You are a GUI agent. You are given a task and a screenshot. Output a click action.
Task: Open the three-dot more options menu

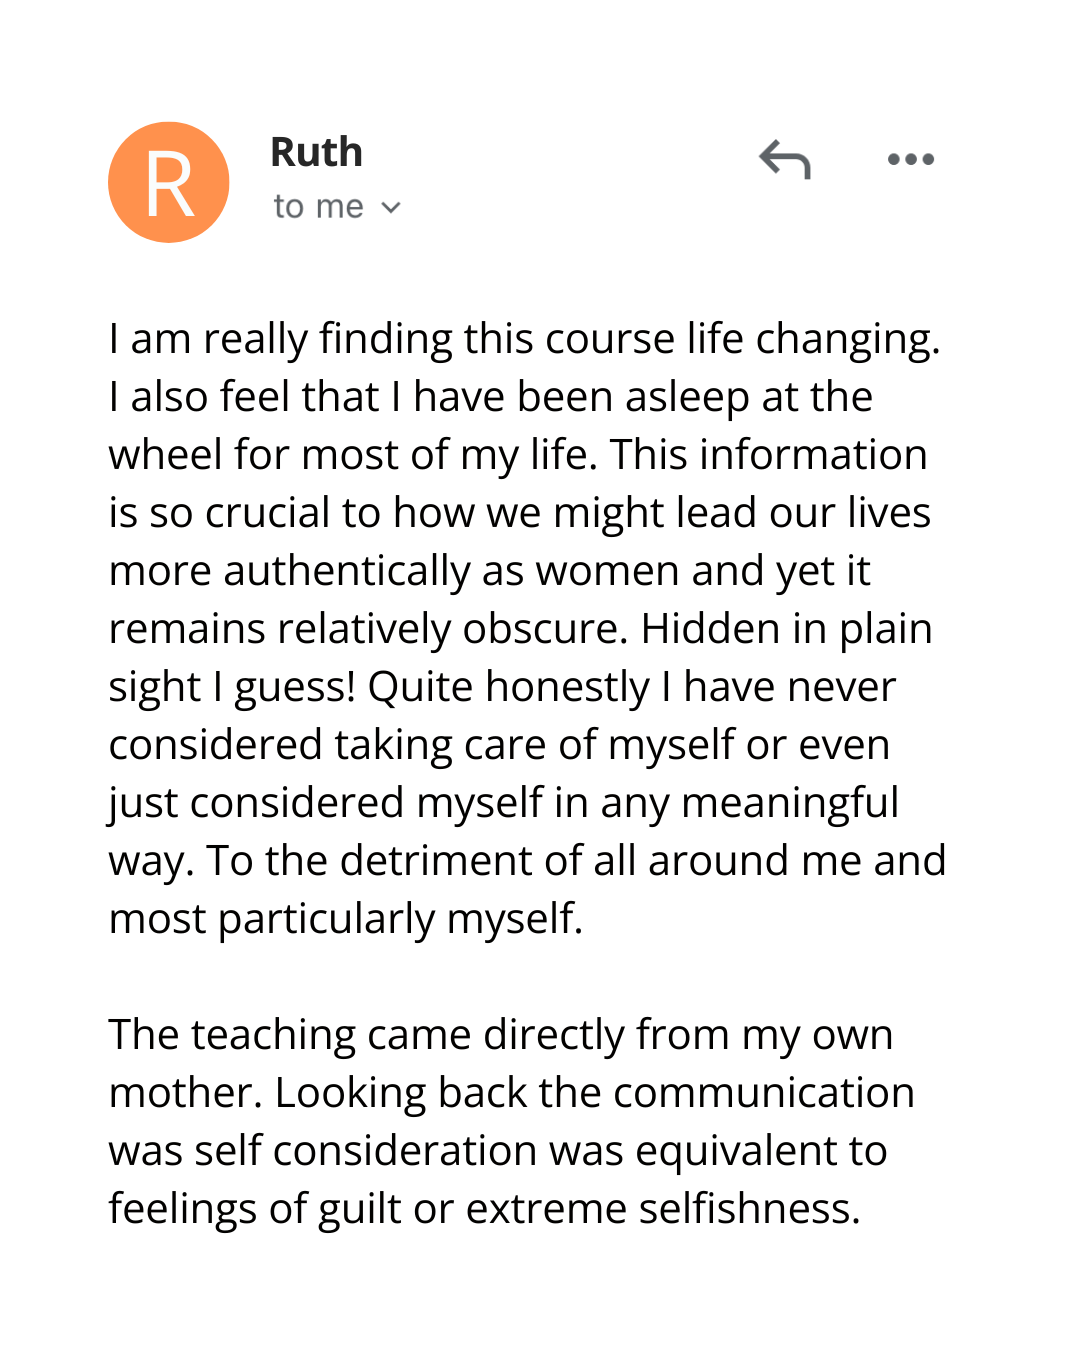point(910,159)
